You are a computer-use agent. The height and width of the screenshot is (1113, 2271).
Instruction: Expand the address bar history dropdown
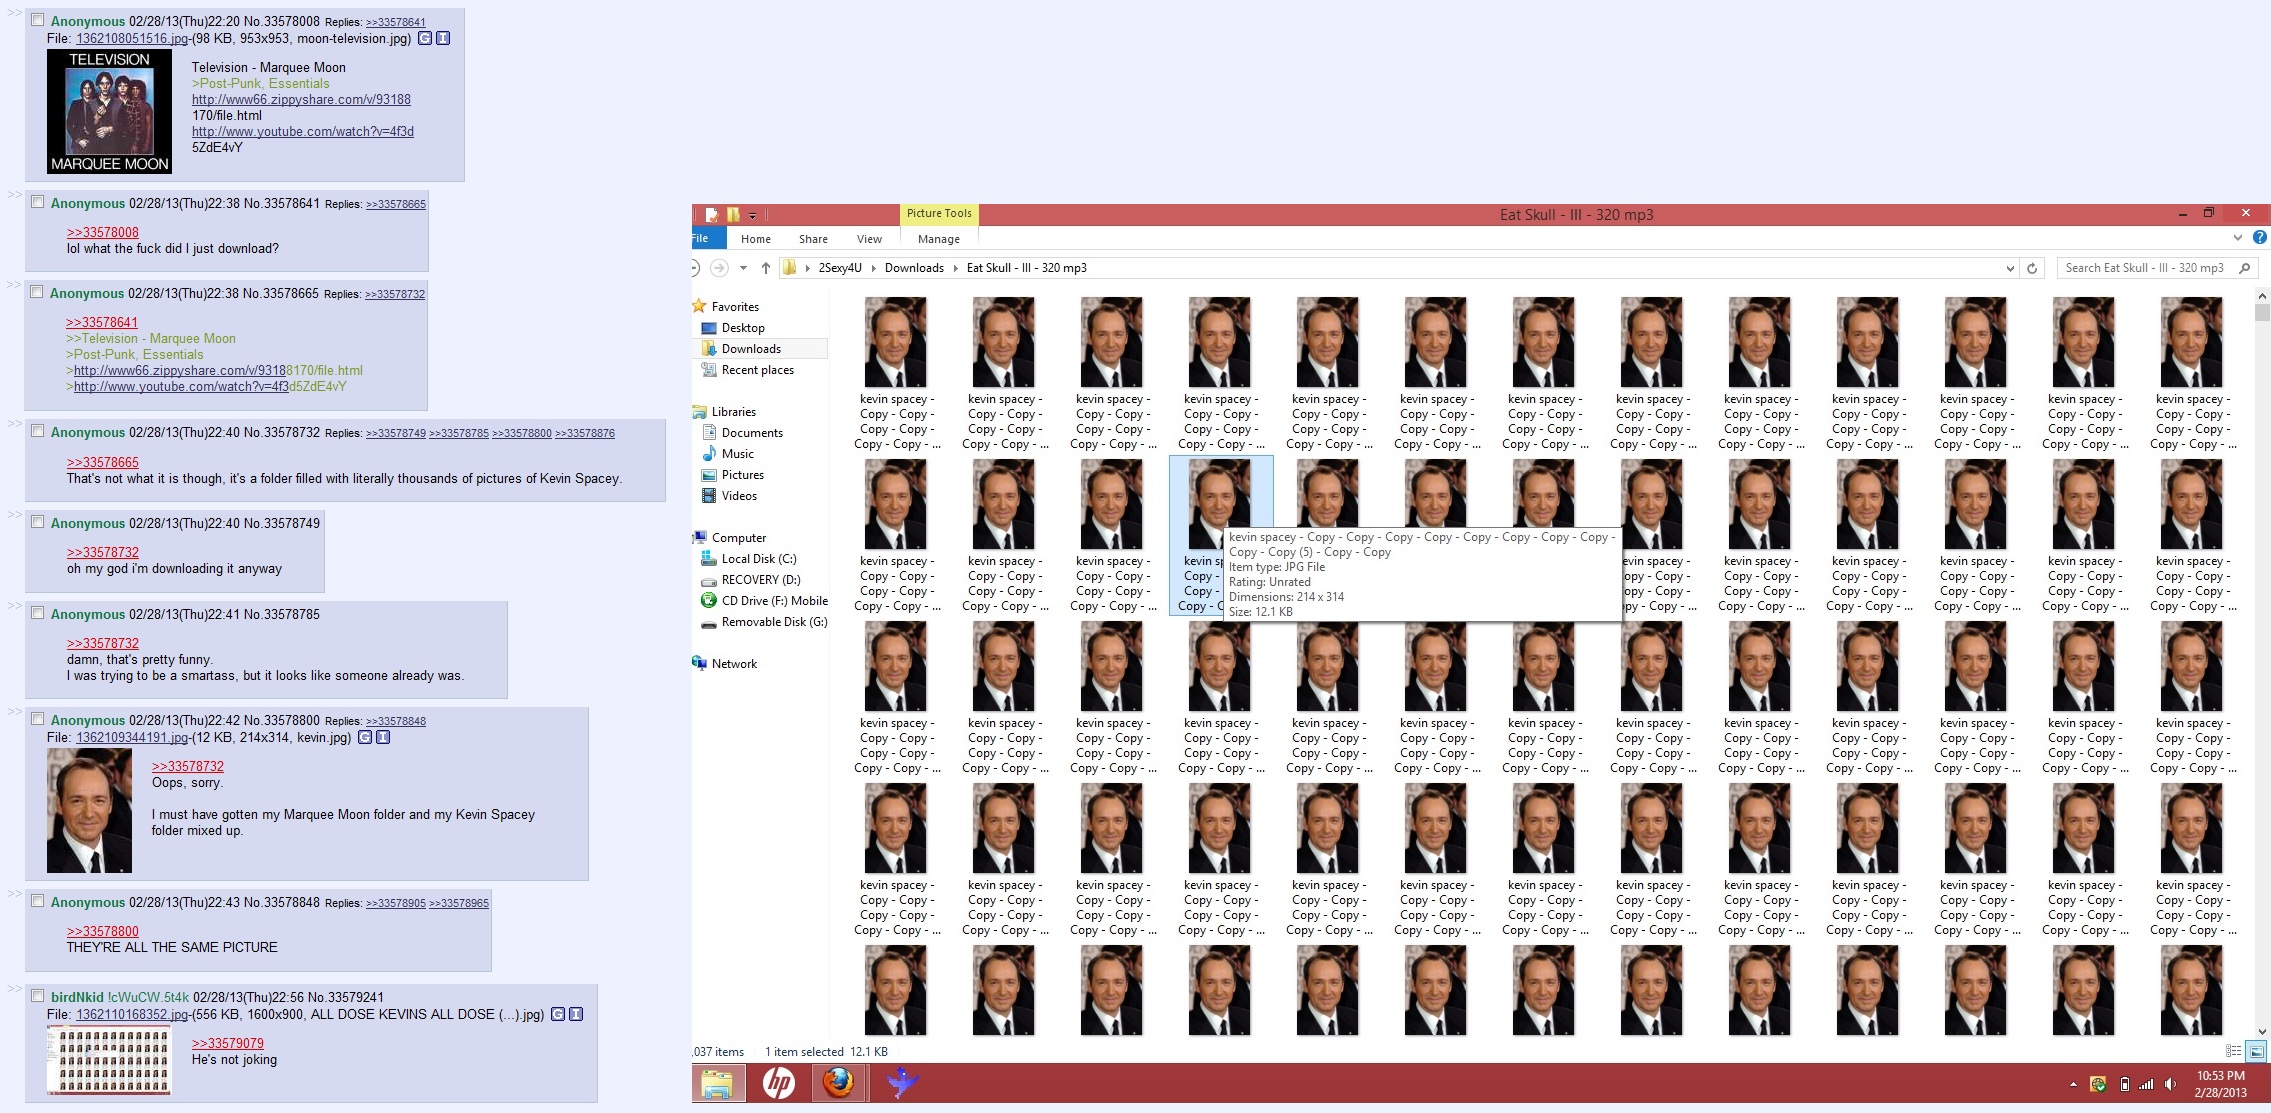click(2009, 268)
